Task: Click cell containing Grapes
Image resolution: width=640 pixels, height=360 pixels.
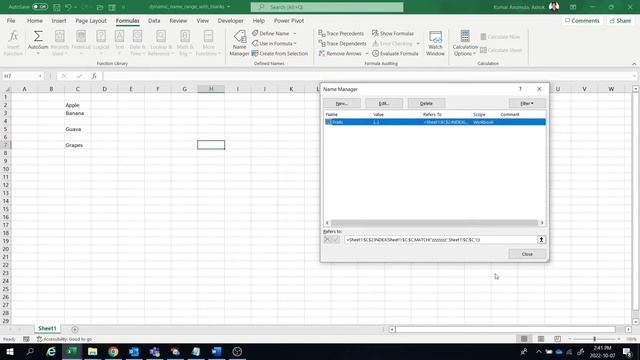Action: 78,145
